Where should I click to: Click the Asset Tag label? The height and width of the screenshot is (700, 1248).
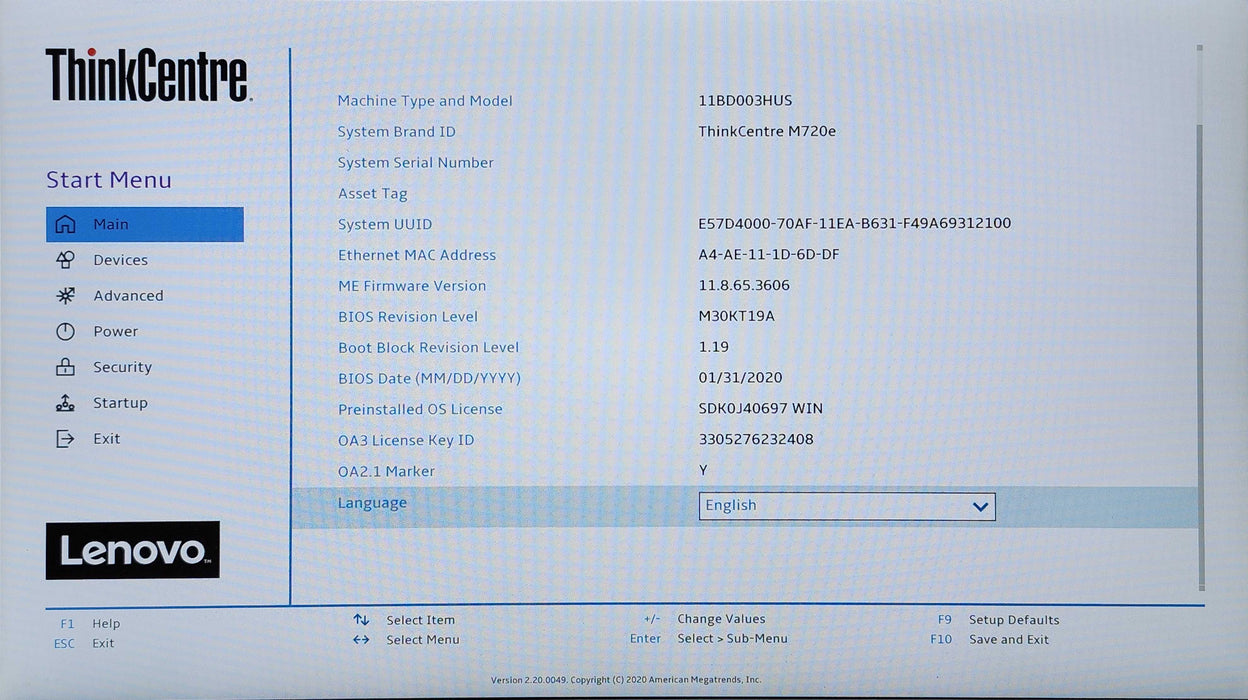(373, 194)
